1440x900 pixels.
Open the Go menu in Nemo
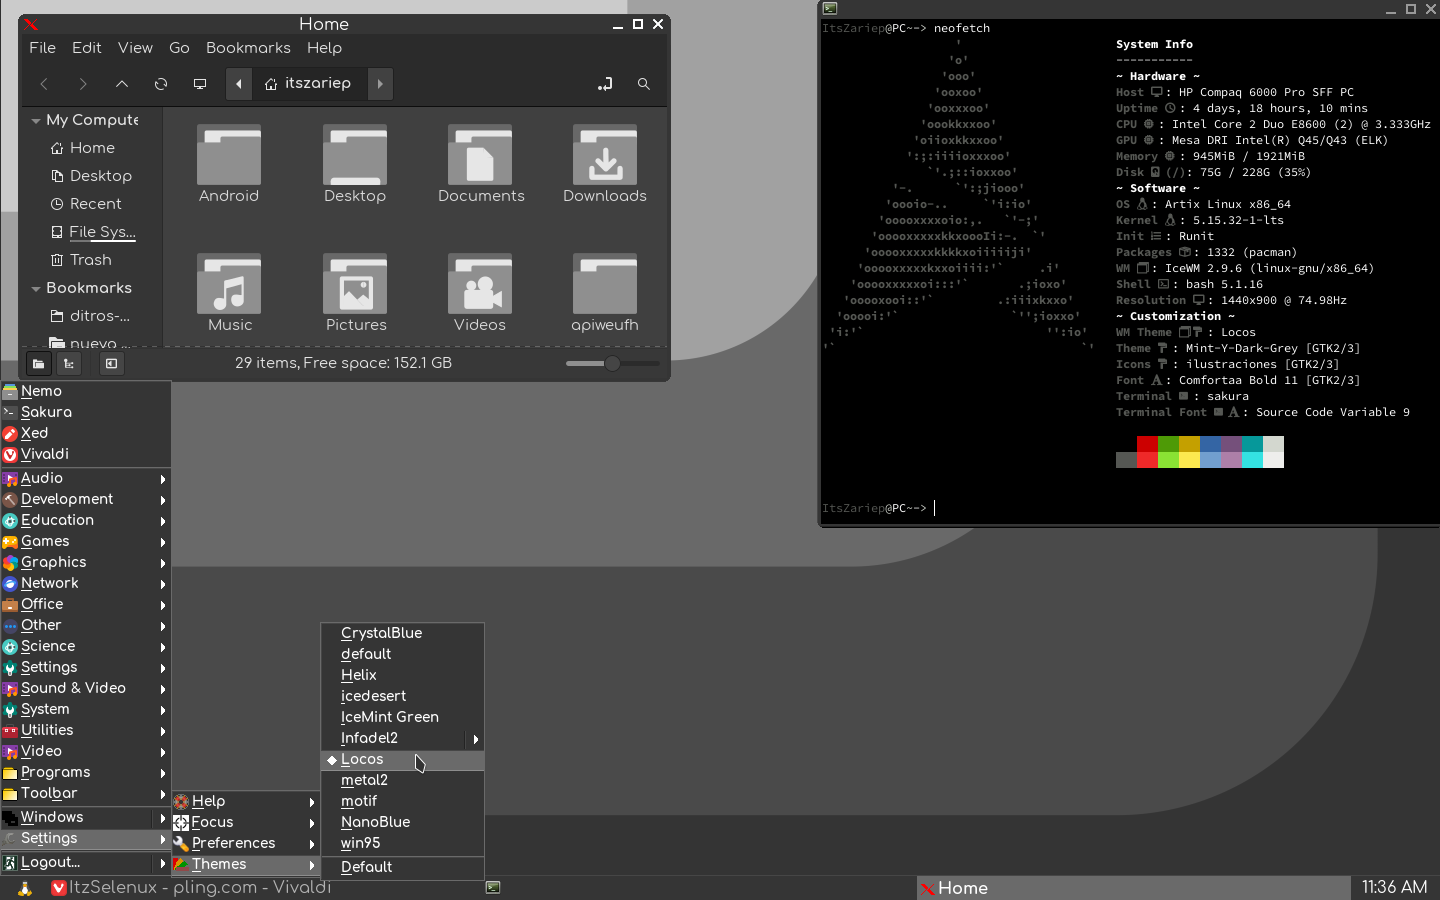[179, 48]
